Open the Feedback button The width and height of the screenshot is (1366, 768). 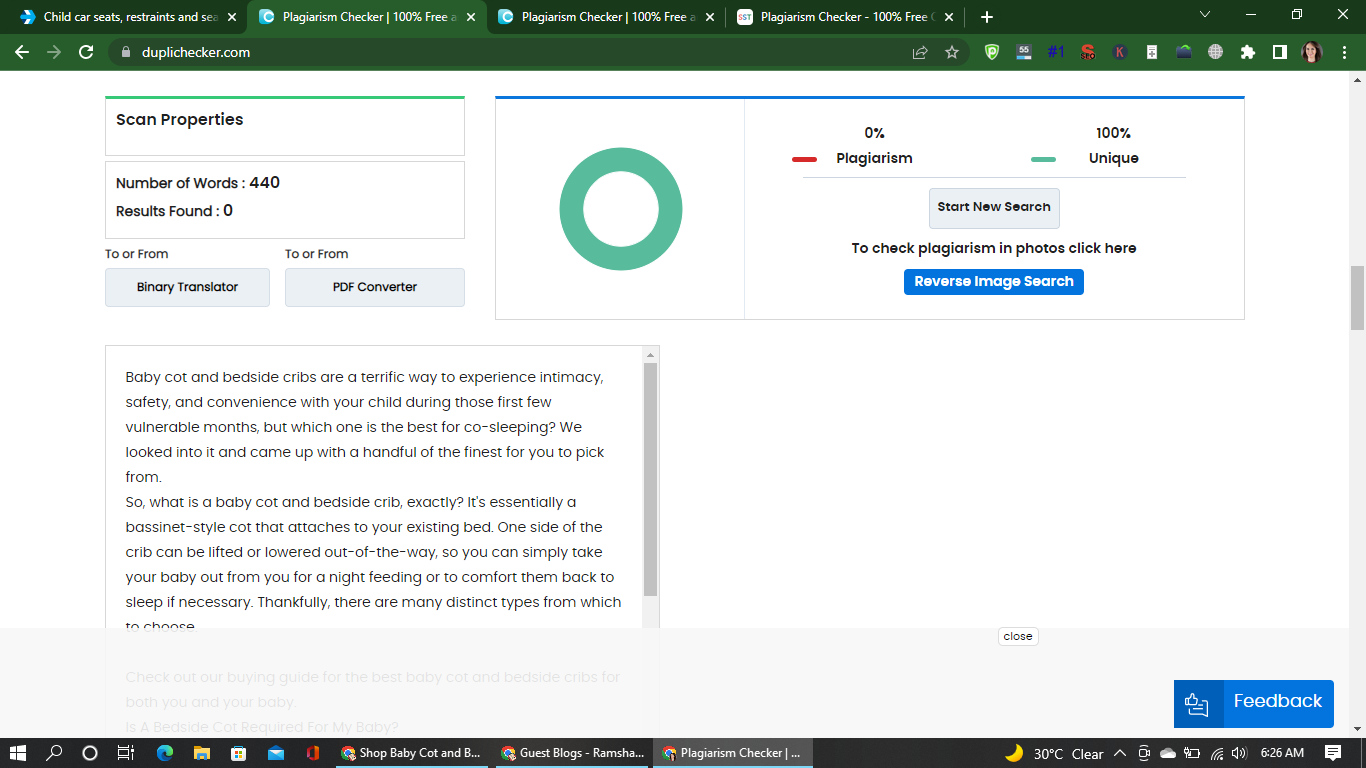[x=1254, y=704]
